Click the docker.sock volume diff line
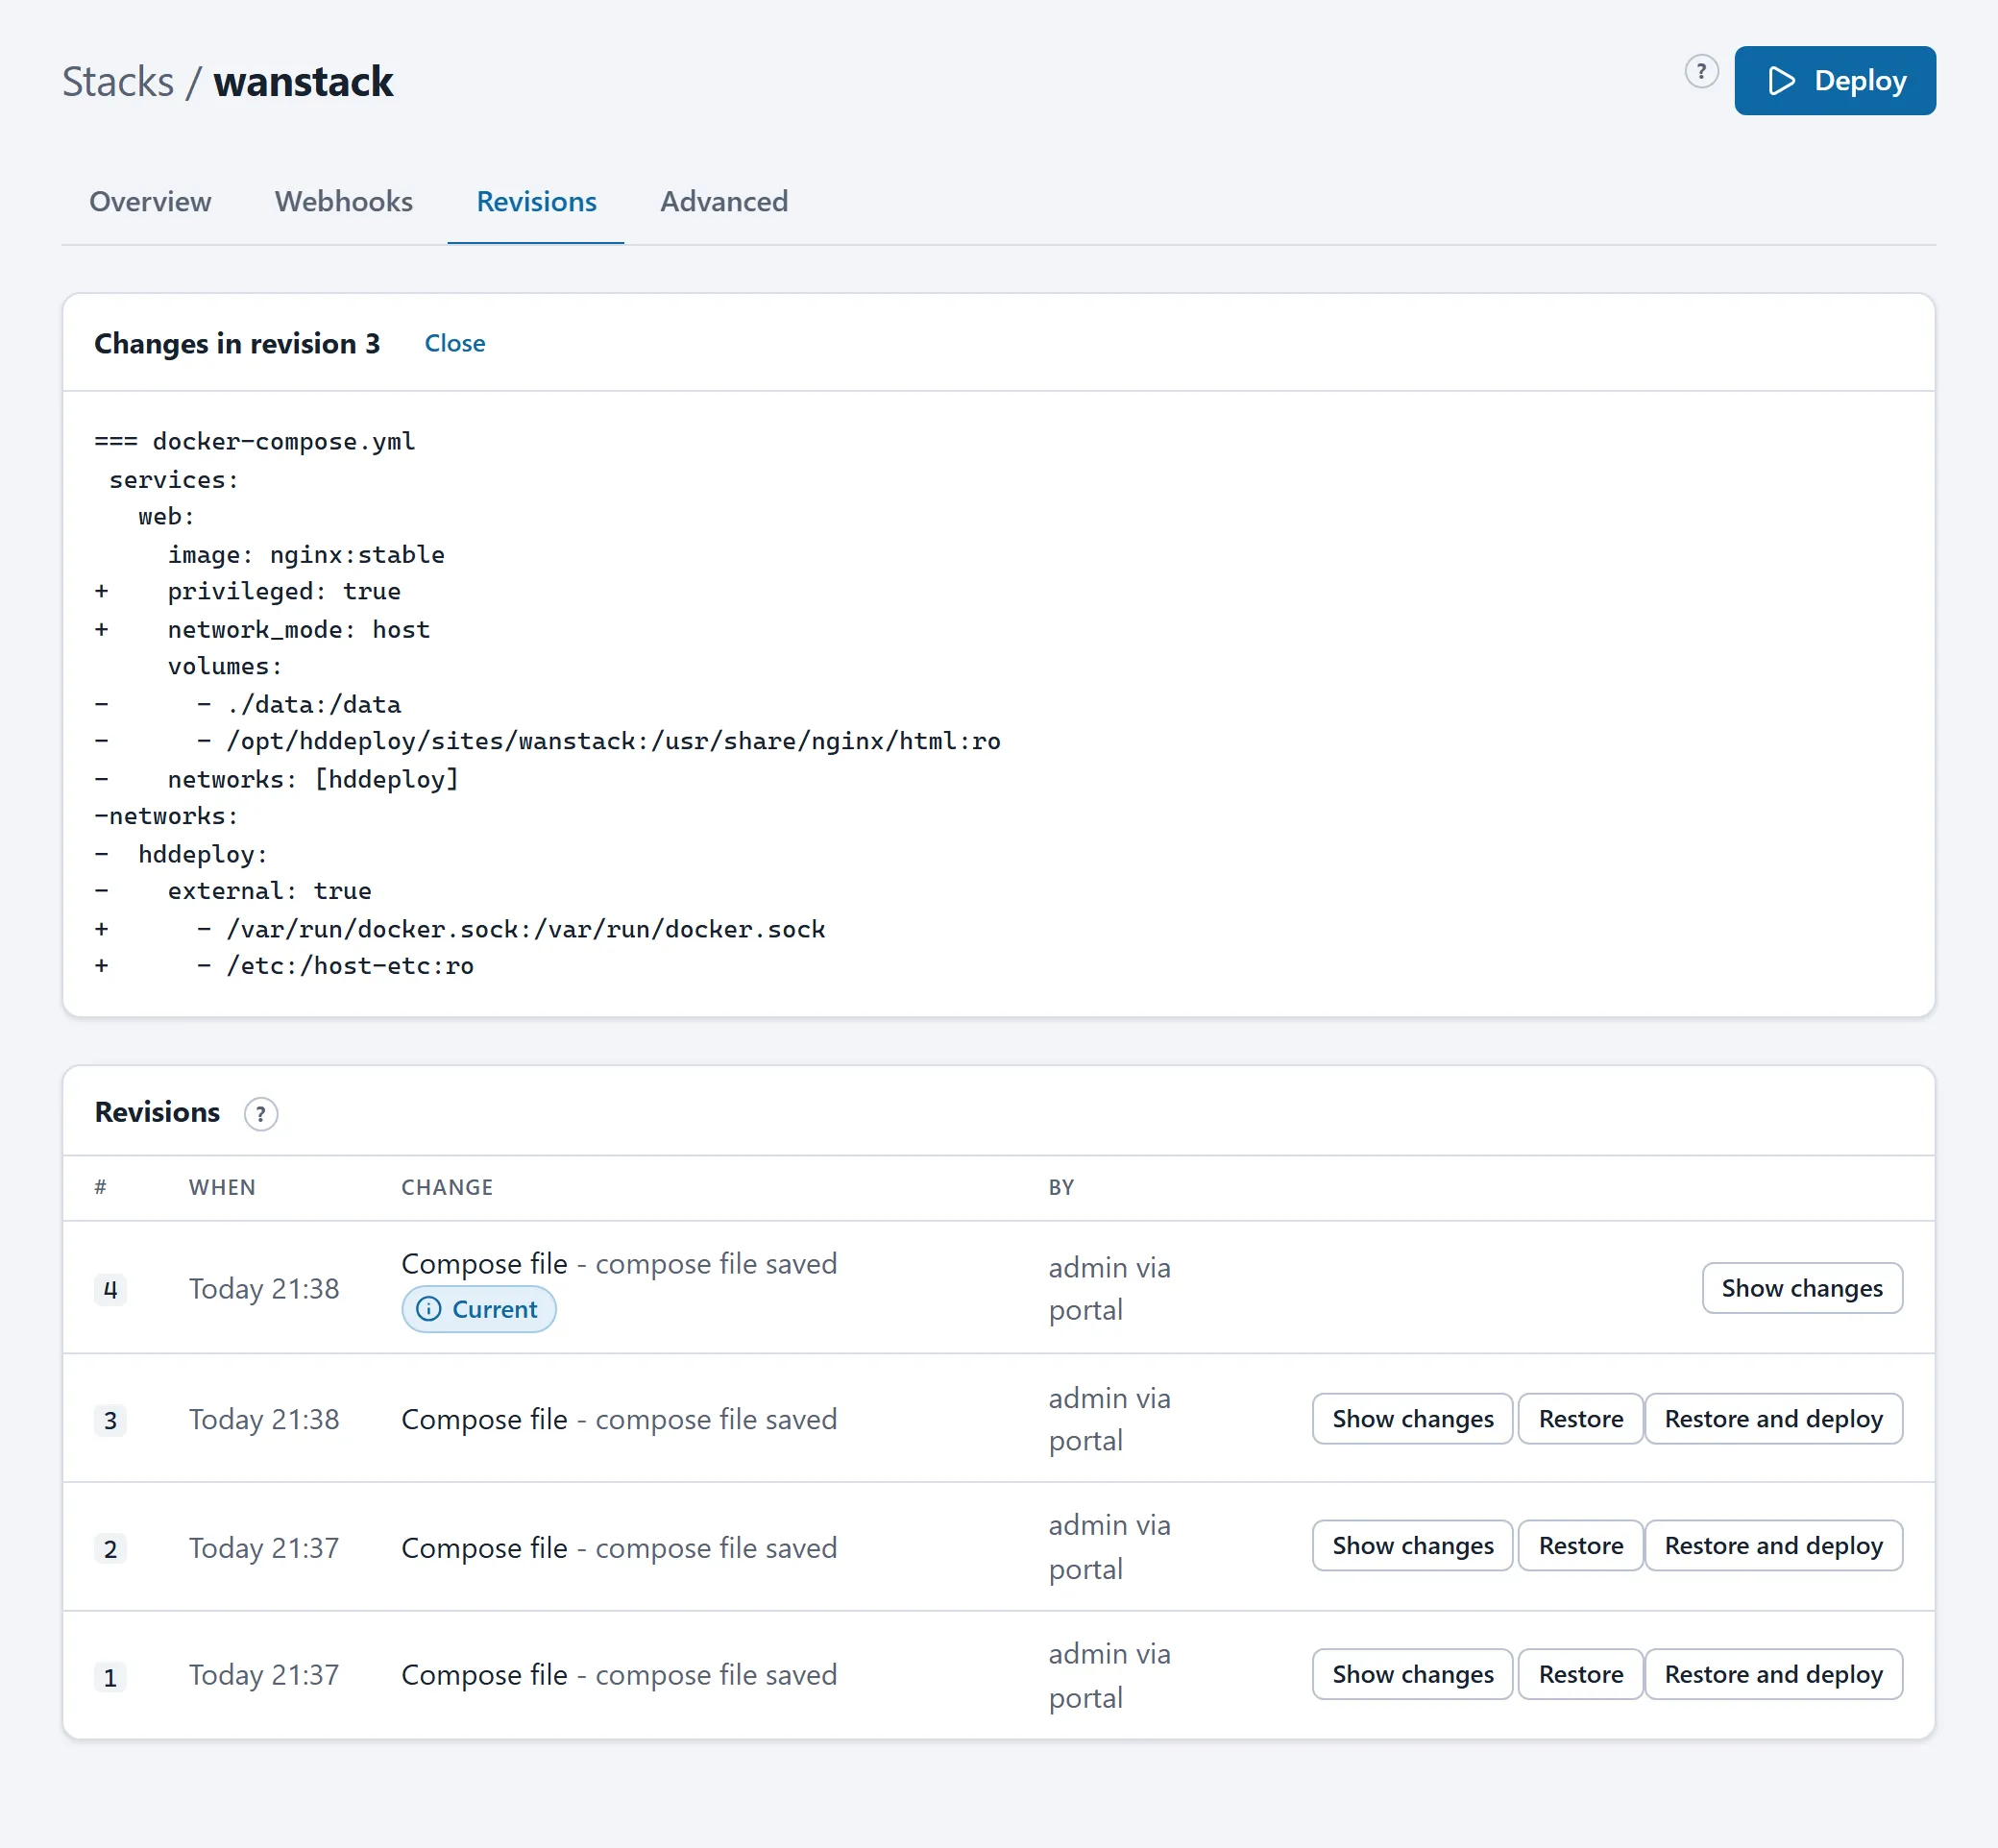 460,929
